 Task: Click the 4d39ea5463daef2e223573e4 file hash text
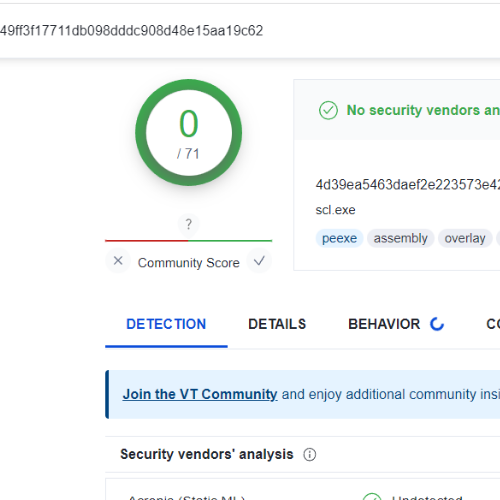click(408, 184)
